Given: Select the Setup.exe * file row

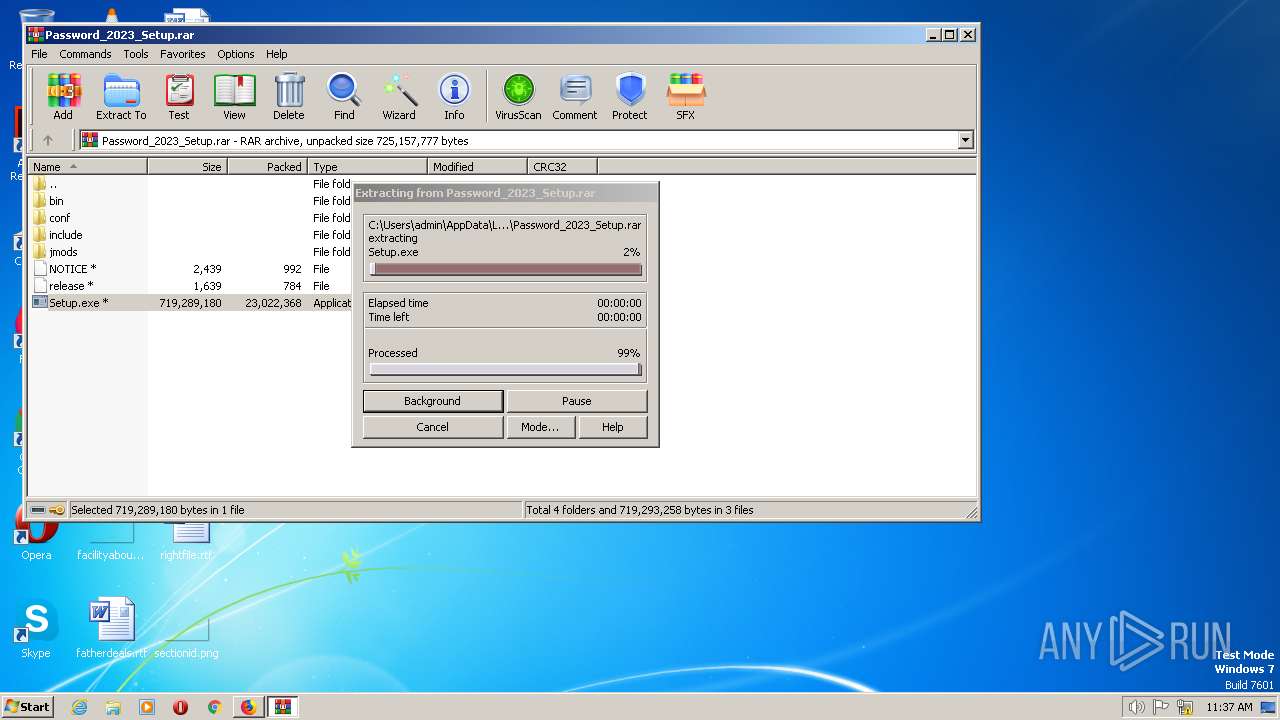Looking at the screenshot, I should click(x=191, y=303).
